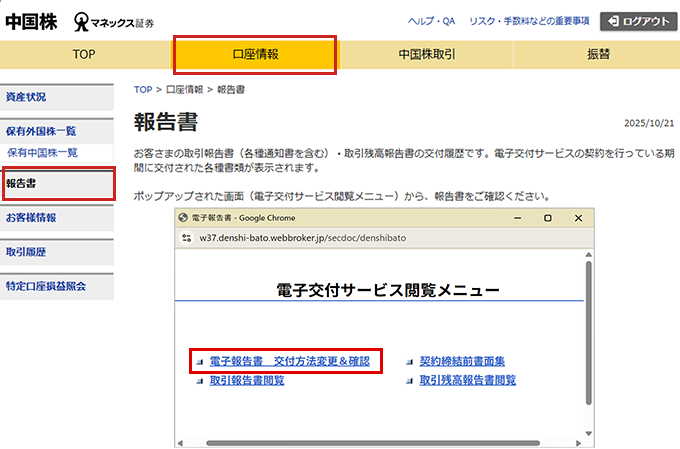Image resolution: width=680 pixels, height=449 pixels.
Task: Click the popup scroll-up arrow
Action: [588, 255]
